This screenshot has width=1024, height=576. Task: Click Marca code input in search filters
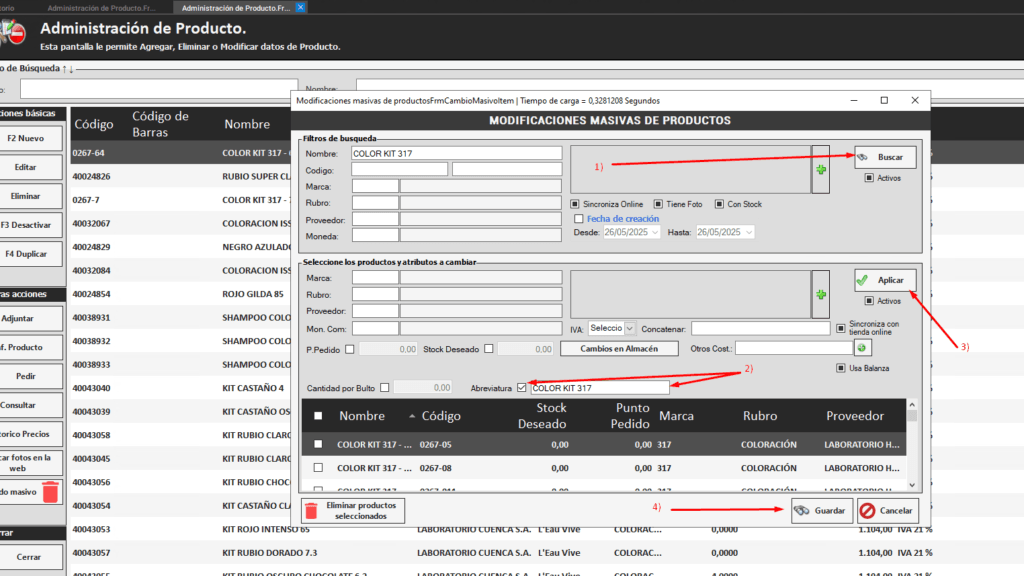pos(375,187)
